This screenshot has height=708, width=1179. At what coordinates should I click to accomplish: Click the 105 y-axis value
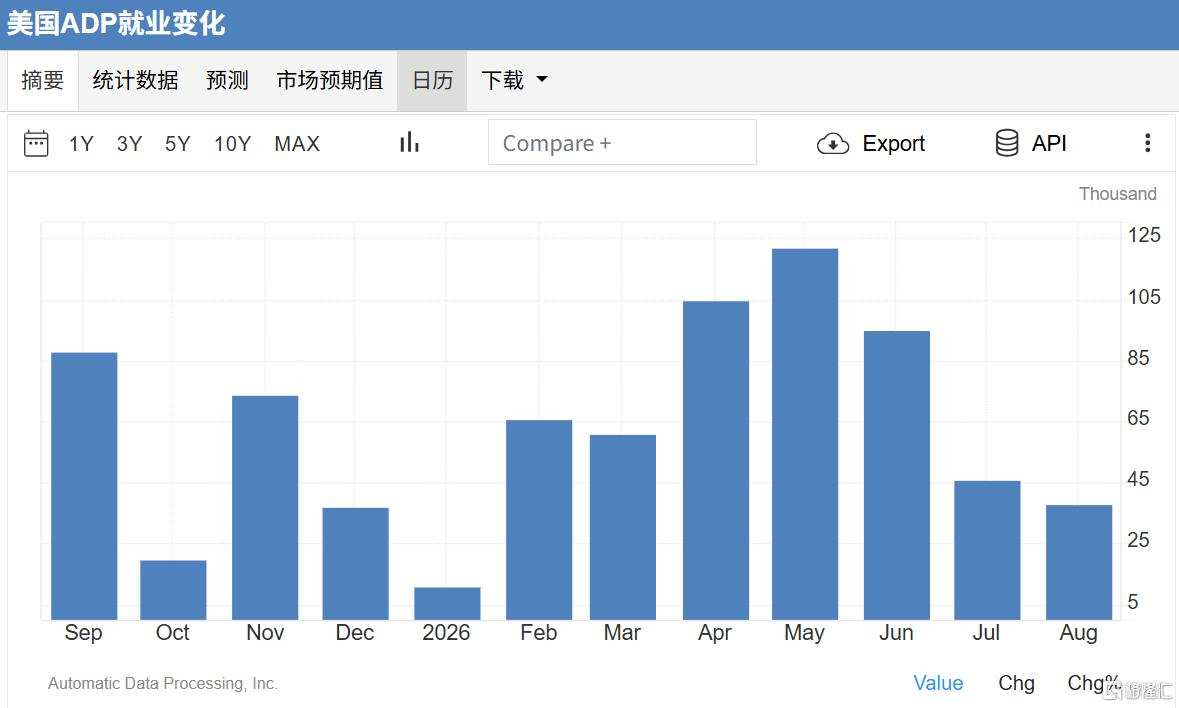pyautogui.click(x=1144, y=297)
